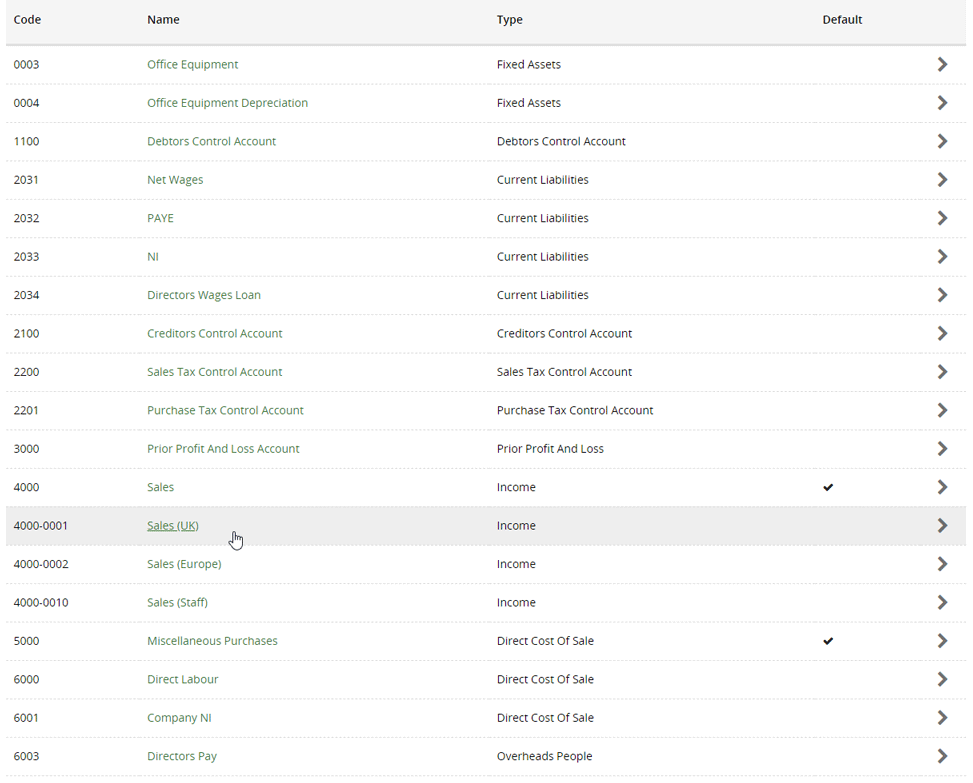973x783 pixels.
Task: Open the Sales (UK) account link
Action: tap(173, 526)
